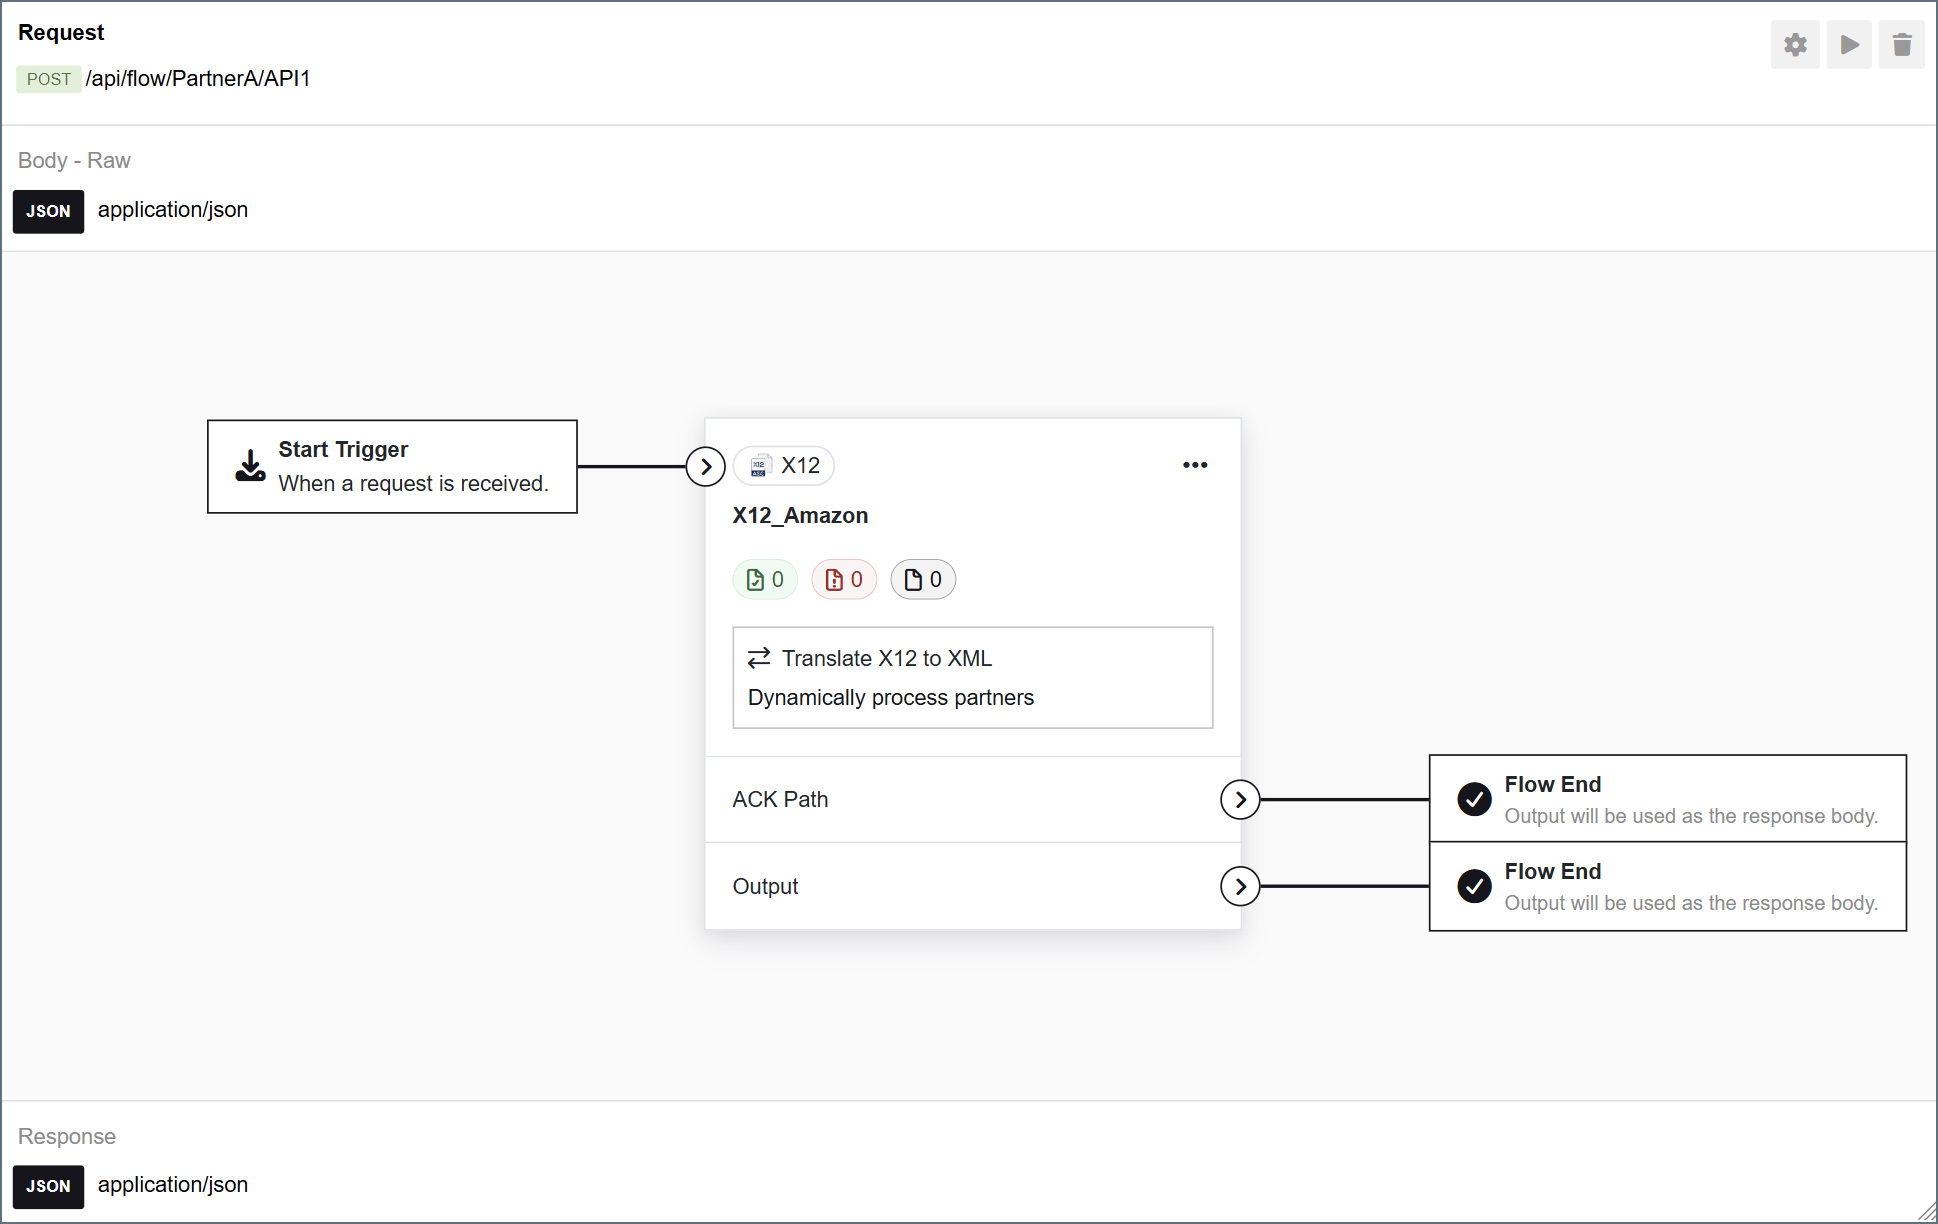Click the Body - Raw heading

tap(74, 161)
